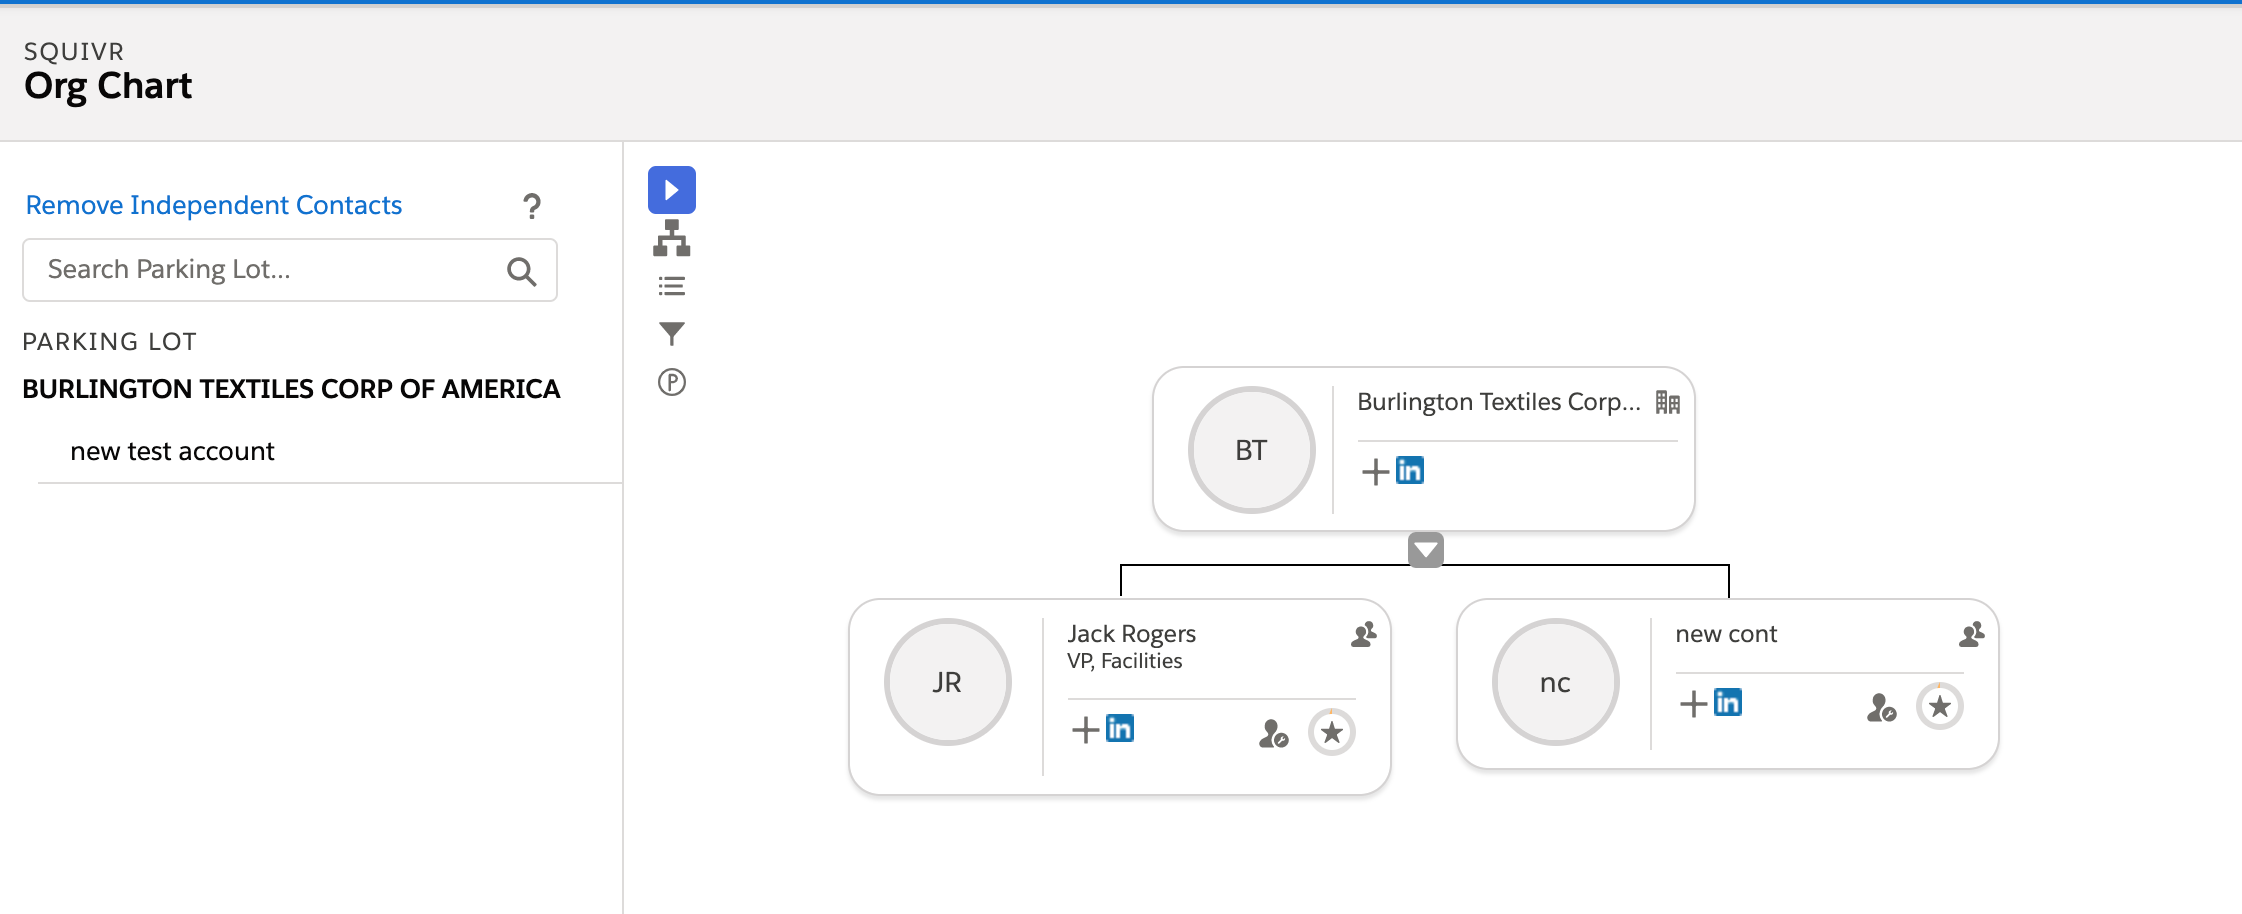Click the blue play arrow toggle button
Image resolution: width=2242 pixels, height=914 pixels.
[671, 190]
